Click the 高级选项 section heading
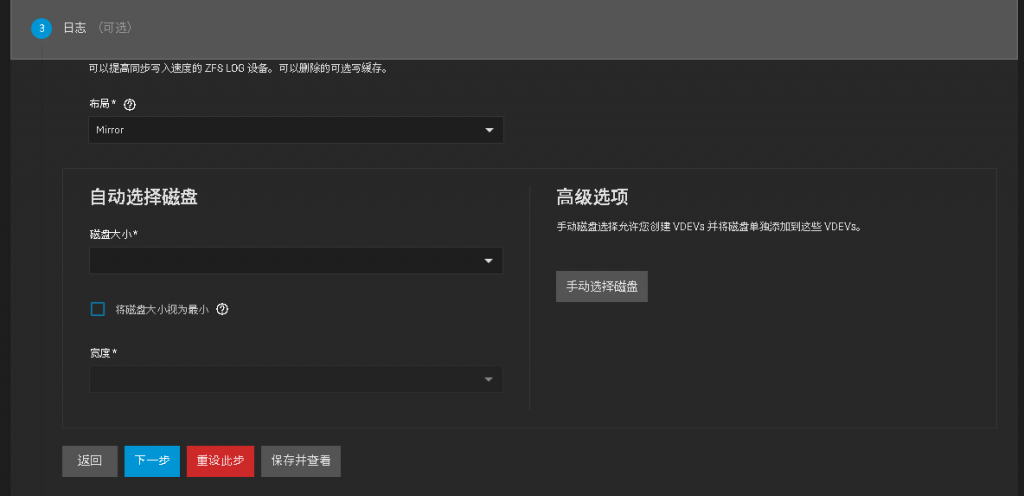Screen dimensions: 1024x496 point(591,197)
